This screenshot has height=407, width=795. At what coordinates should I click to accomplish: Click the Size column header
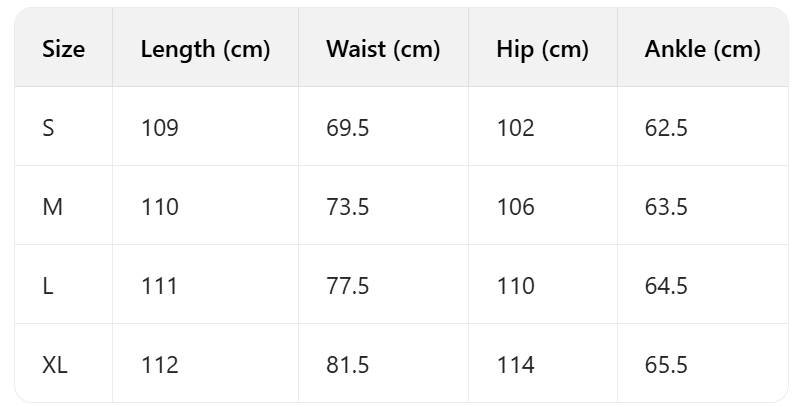64,49
